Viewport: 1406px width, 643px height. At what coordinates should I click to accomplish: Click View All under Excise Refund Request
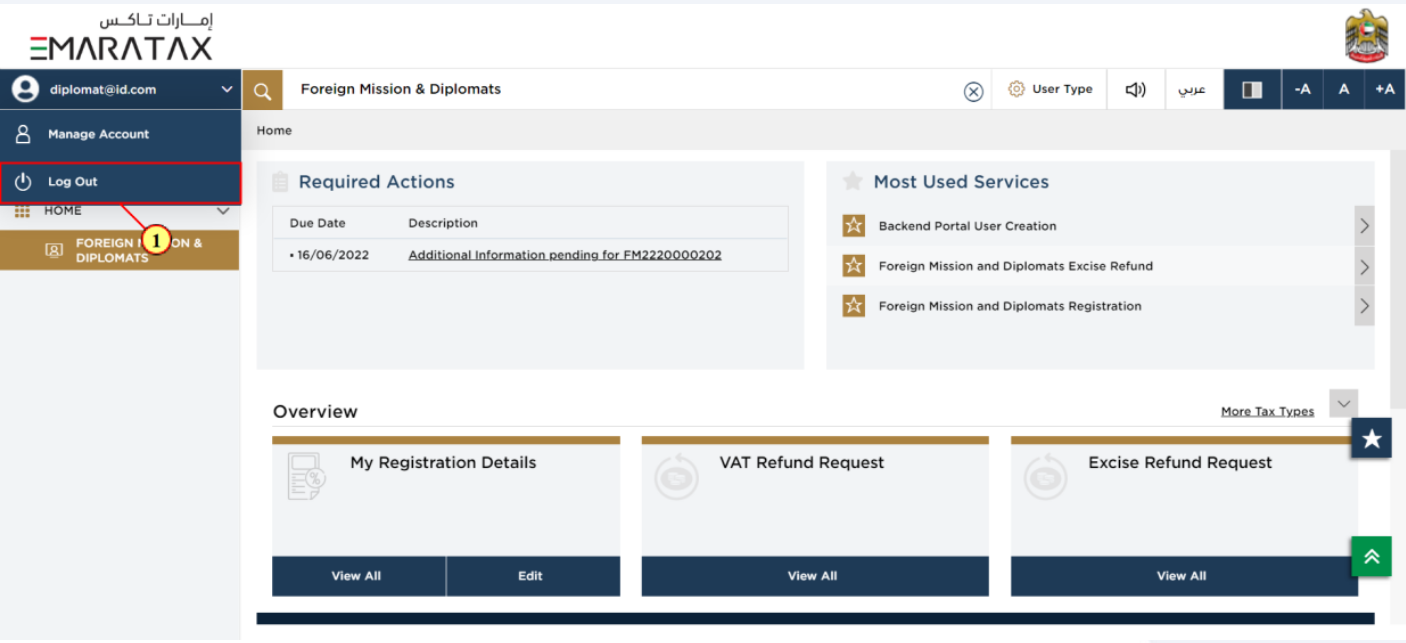(1184, 576)
